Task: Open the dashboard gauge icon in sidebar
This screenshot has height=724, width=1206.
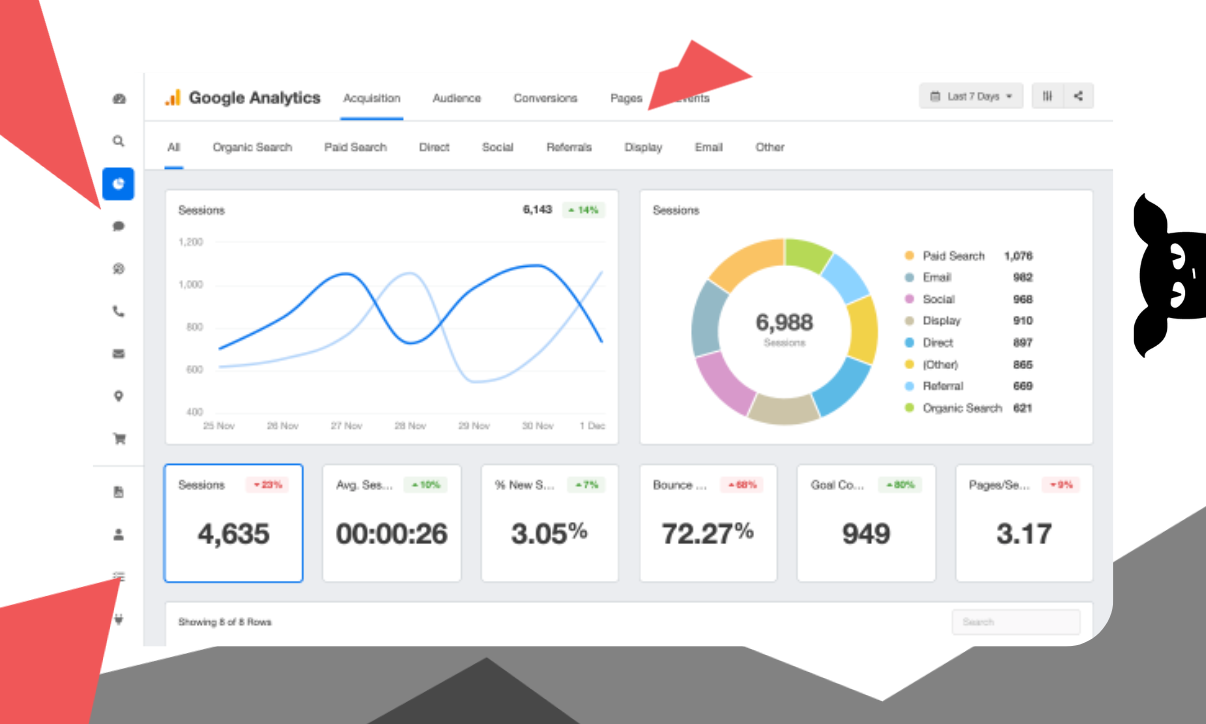Action: pos(119,99)
